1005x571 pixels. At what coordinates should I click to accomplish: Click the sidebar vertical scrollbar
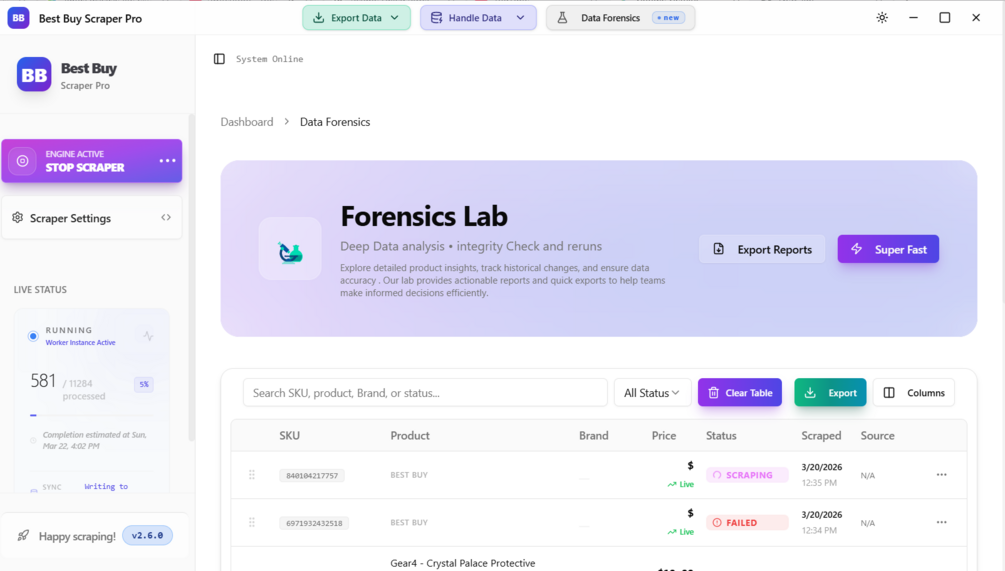pos(191,278)
